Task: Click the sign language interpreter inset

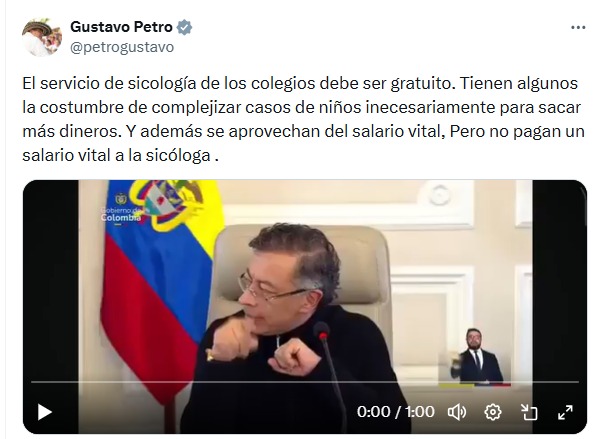Action: tap(476, 355)
